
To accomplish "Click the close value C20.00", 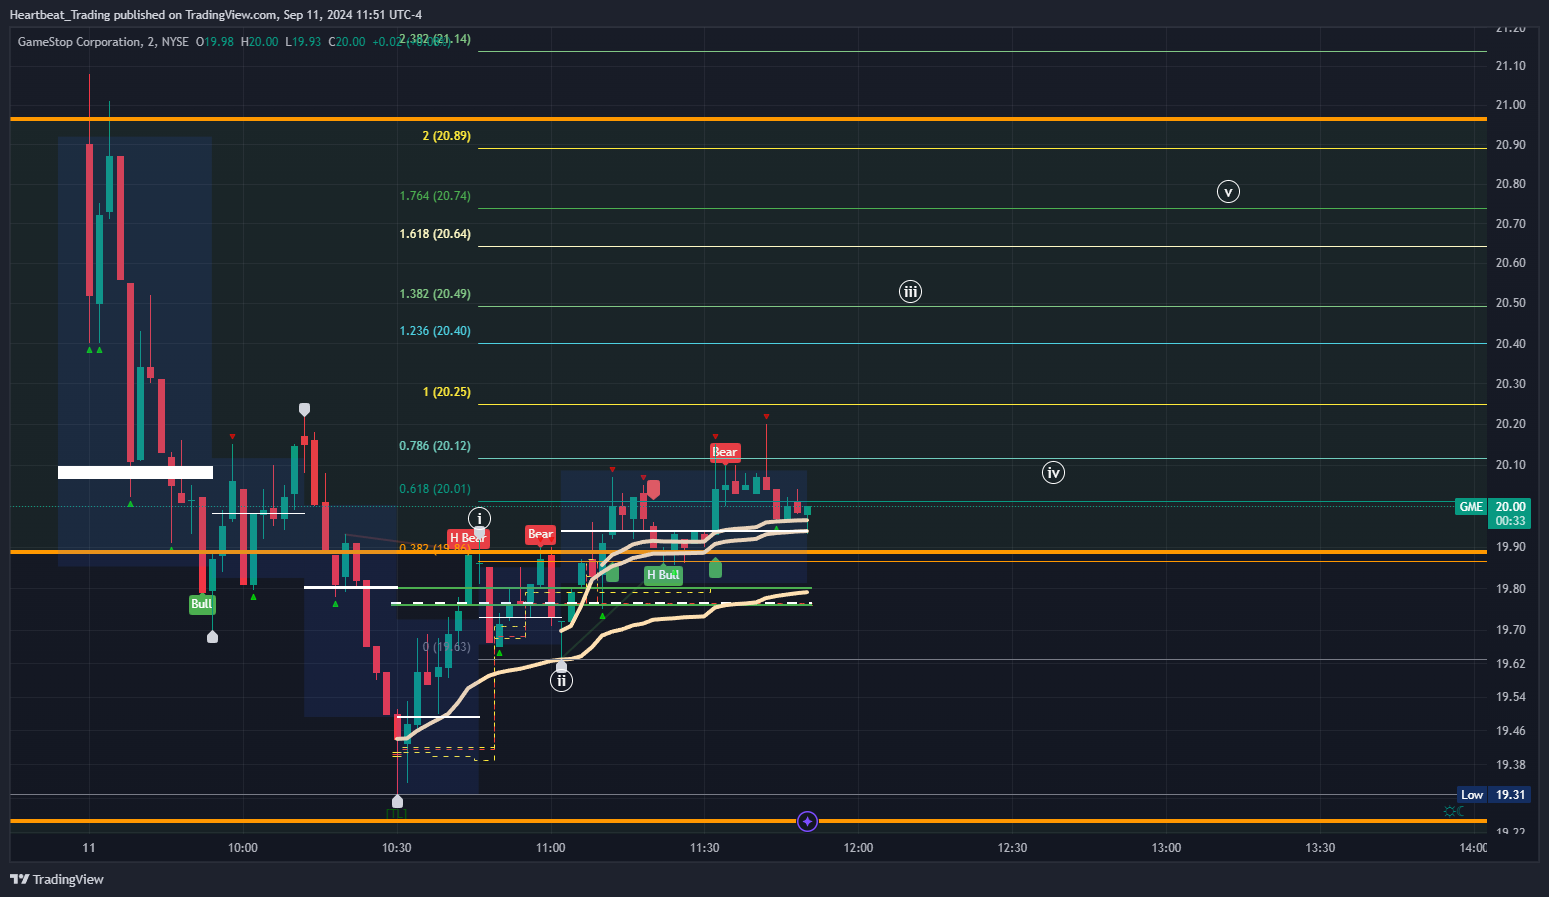I will [x=347, y=42].
